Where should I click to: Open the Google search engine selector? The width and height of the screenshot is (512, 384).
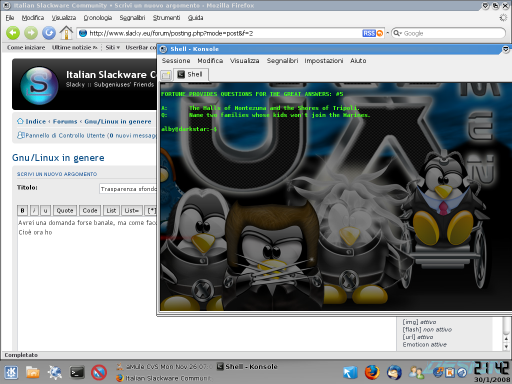(398, 33)
